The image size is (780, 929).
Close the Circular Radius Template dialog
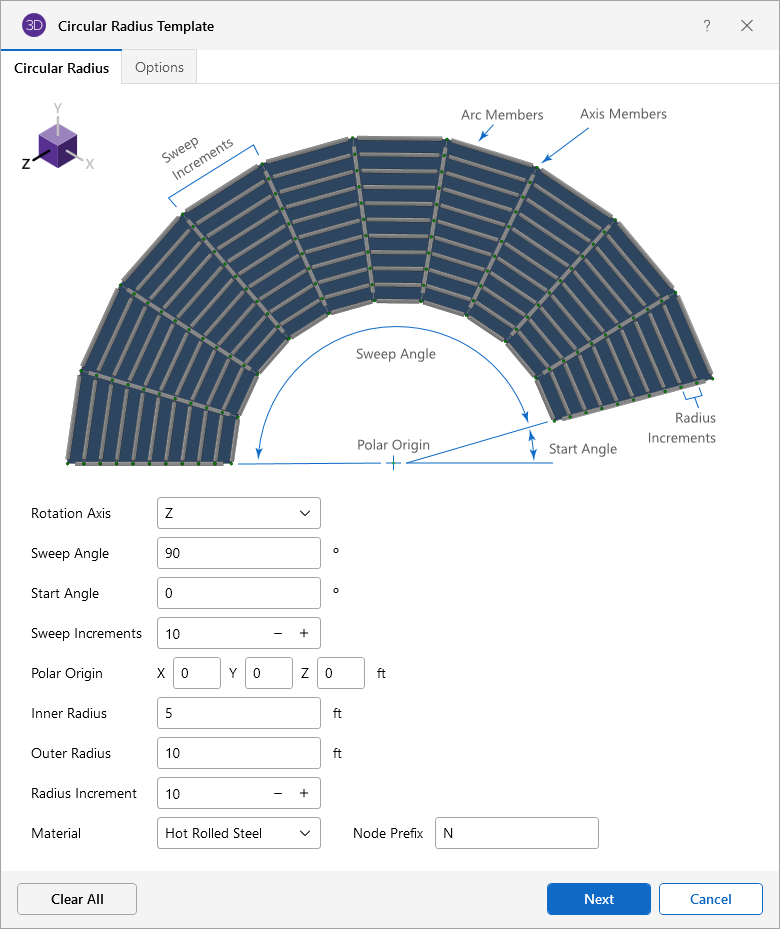click(747, 26)
